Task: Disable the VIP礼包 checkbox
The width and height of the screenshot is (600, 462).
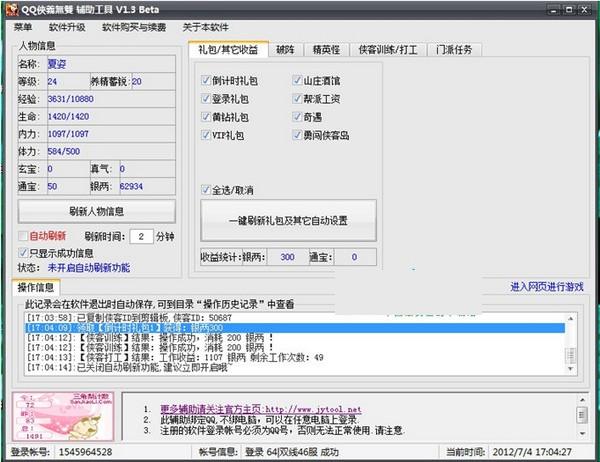Action: tap(206, 133)
